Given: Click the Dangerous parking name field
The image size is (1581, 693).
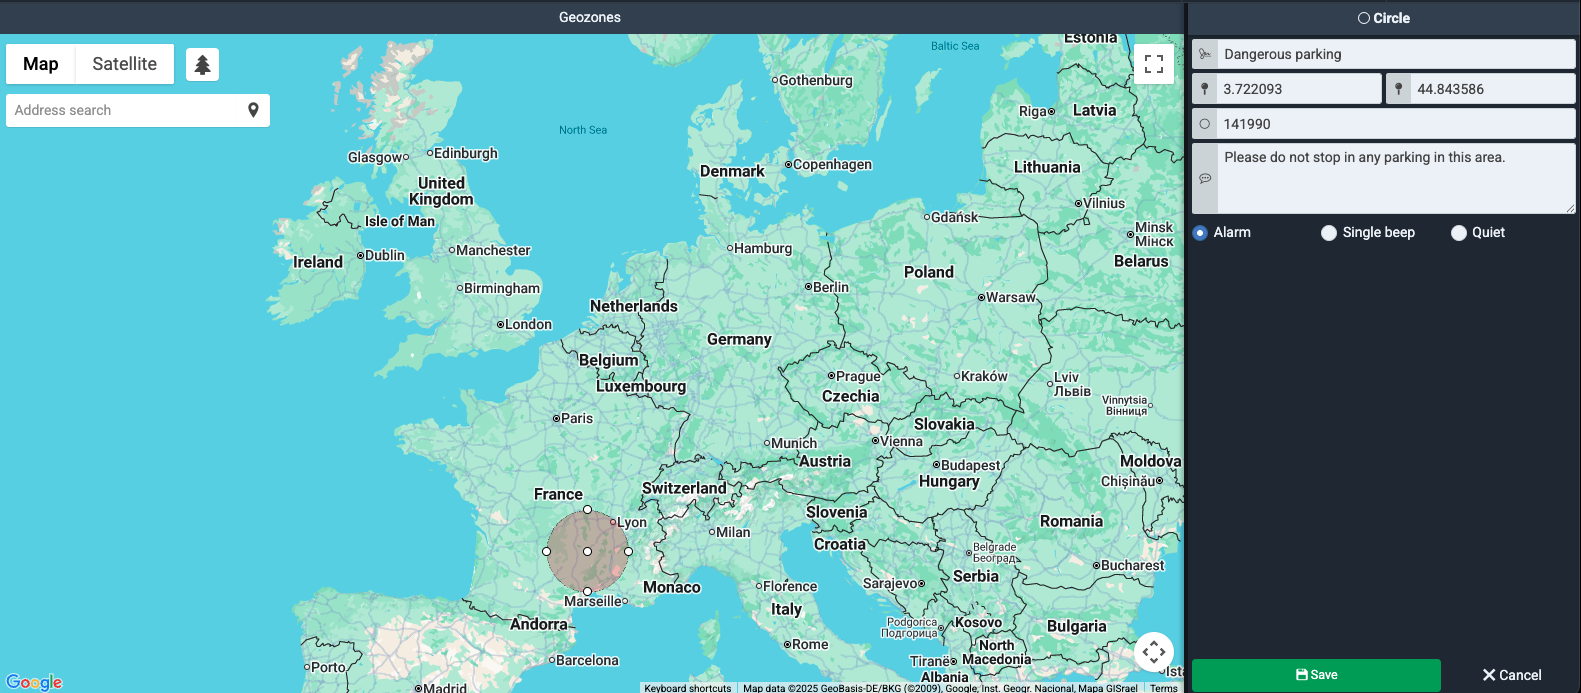Looking at the screenshot, I should [1395, 54].
